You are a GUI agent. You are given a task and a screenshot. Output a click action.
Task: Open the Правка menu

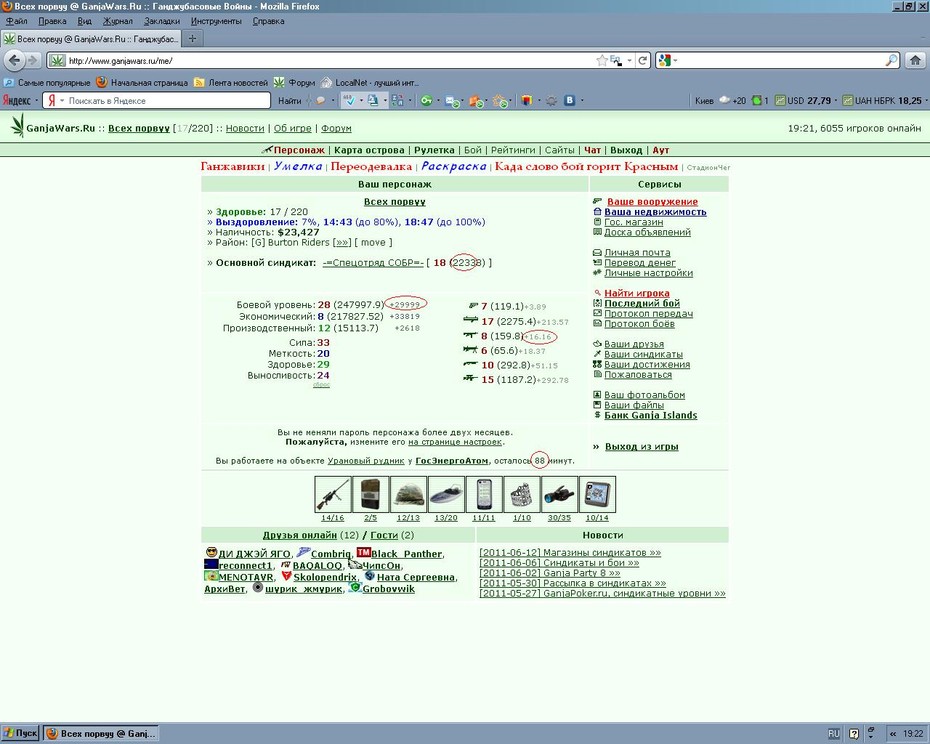pos(52,21)
